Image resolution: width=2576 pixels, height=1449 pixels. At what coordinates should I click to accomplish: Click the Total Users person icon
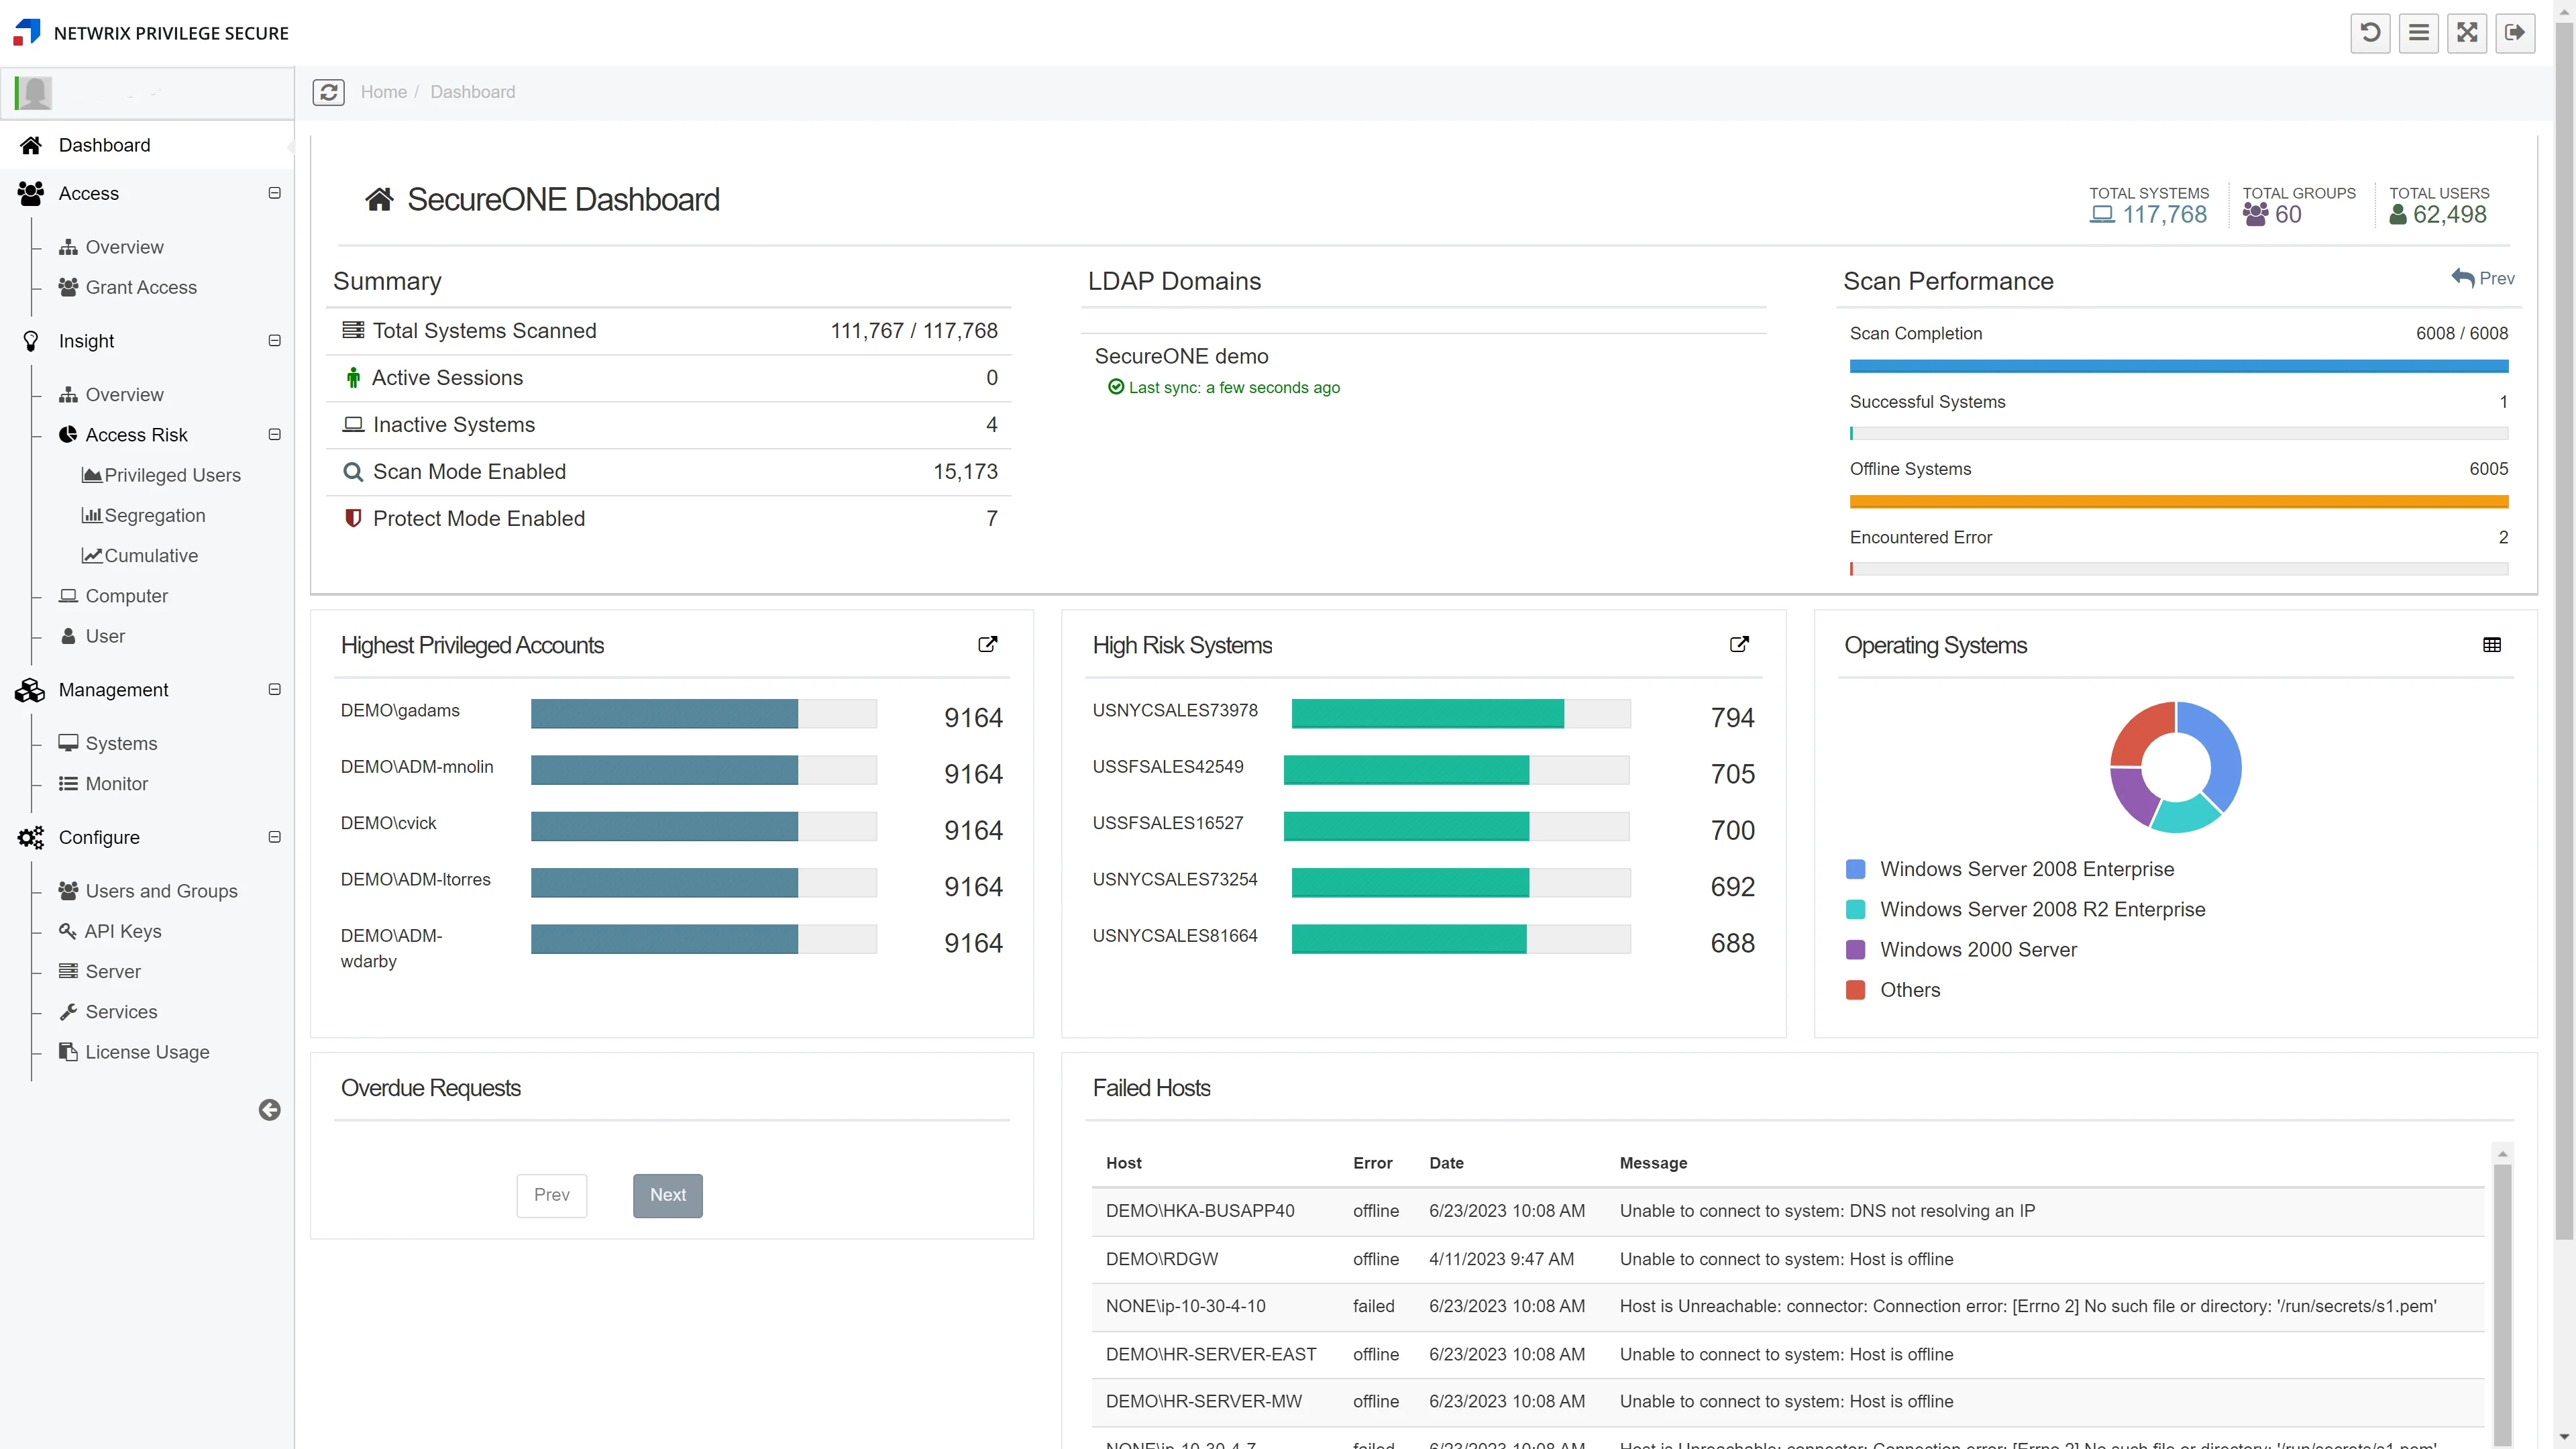coord(2398,214)
